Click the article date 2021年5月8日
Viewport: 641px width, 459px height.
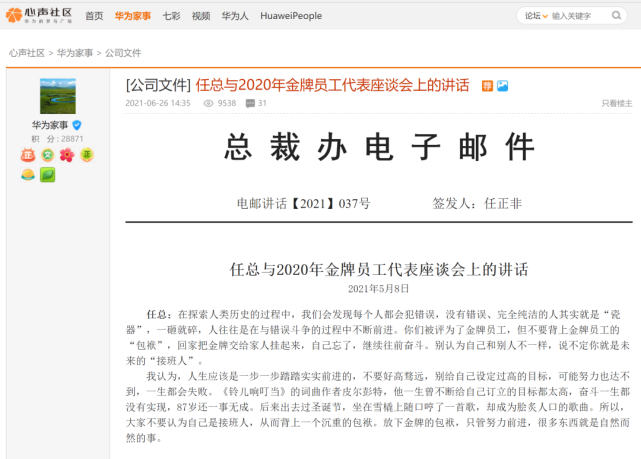[379, 289]
